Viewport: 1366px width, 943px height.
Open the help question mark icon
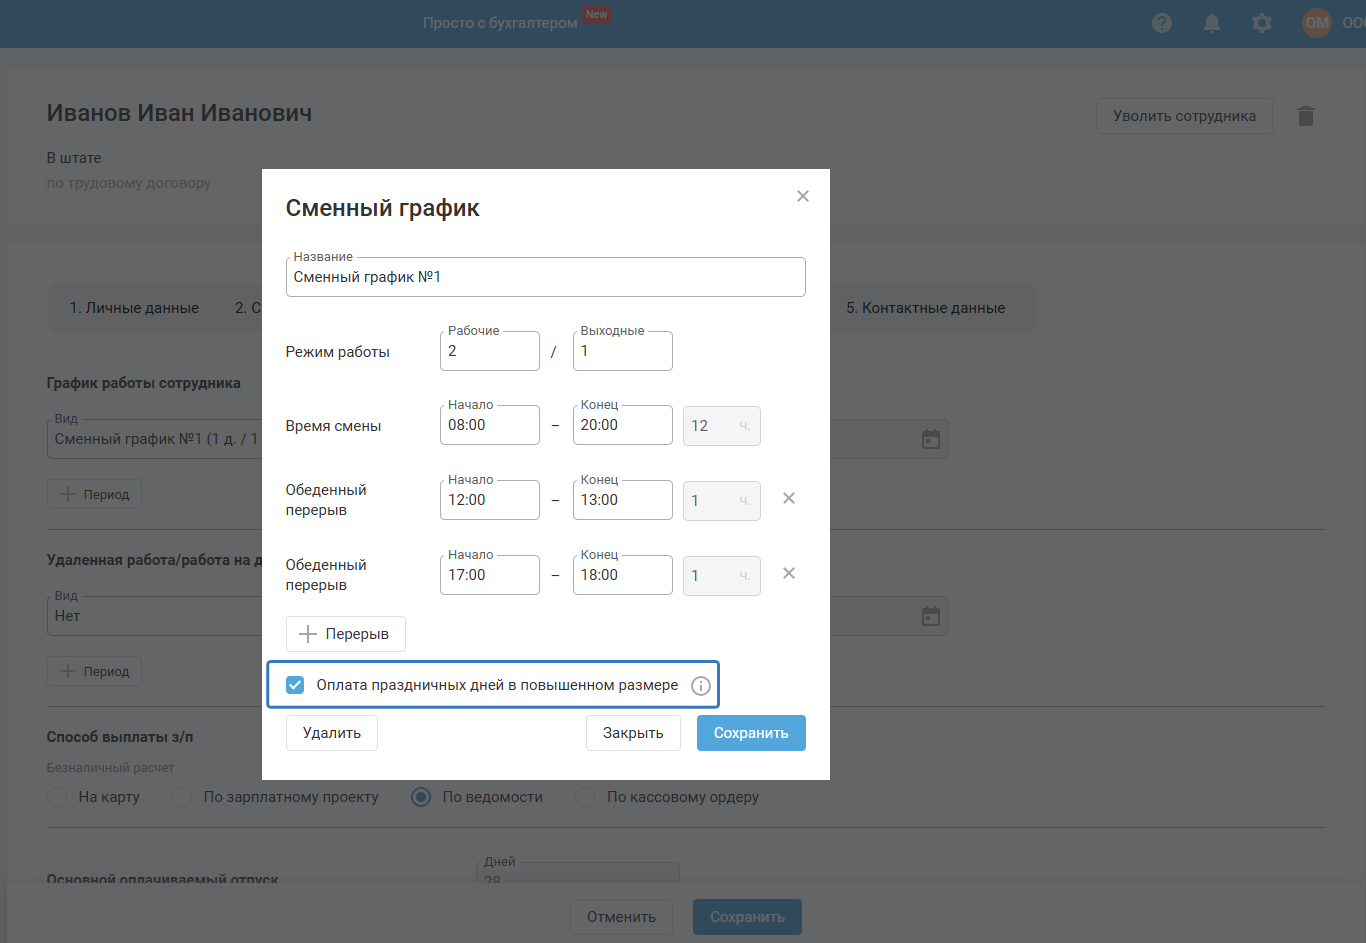[1162, 23]
